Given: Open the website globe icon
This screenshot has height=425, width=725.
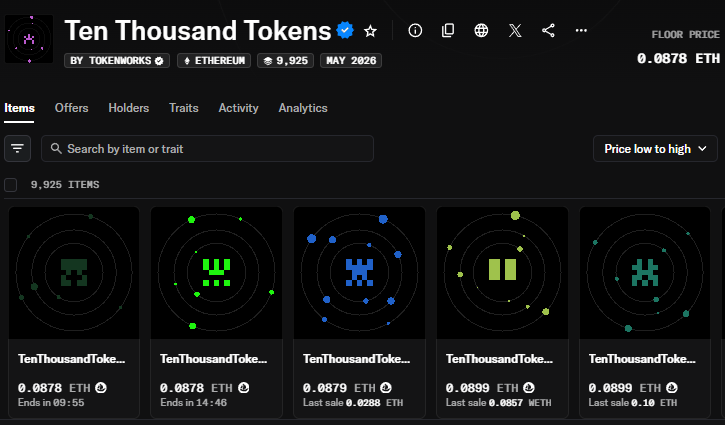Looking at the screenshot, I should (481, 31).
